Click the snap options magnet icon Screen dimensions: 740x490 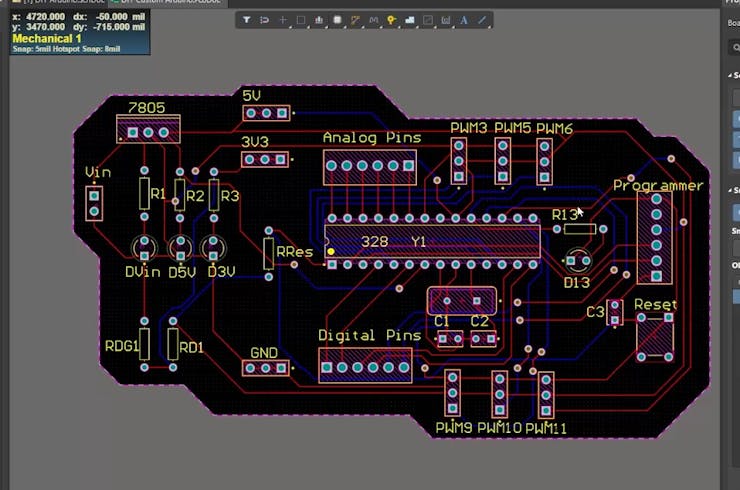tap(264, 20)
